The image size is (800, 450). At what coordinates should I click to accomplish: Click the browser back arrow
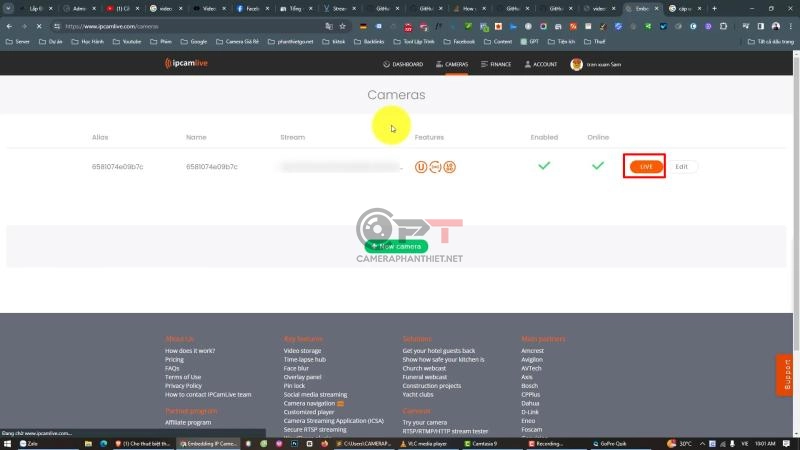click(x=8, y=26)
